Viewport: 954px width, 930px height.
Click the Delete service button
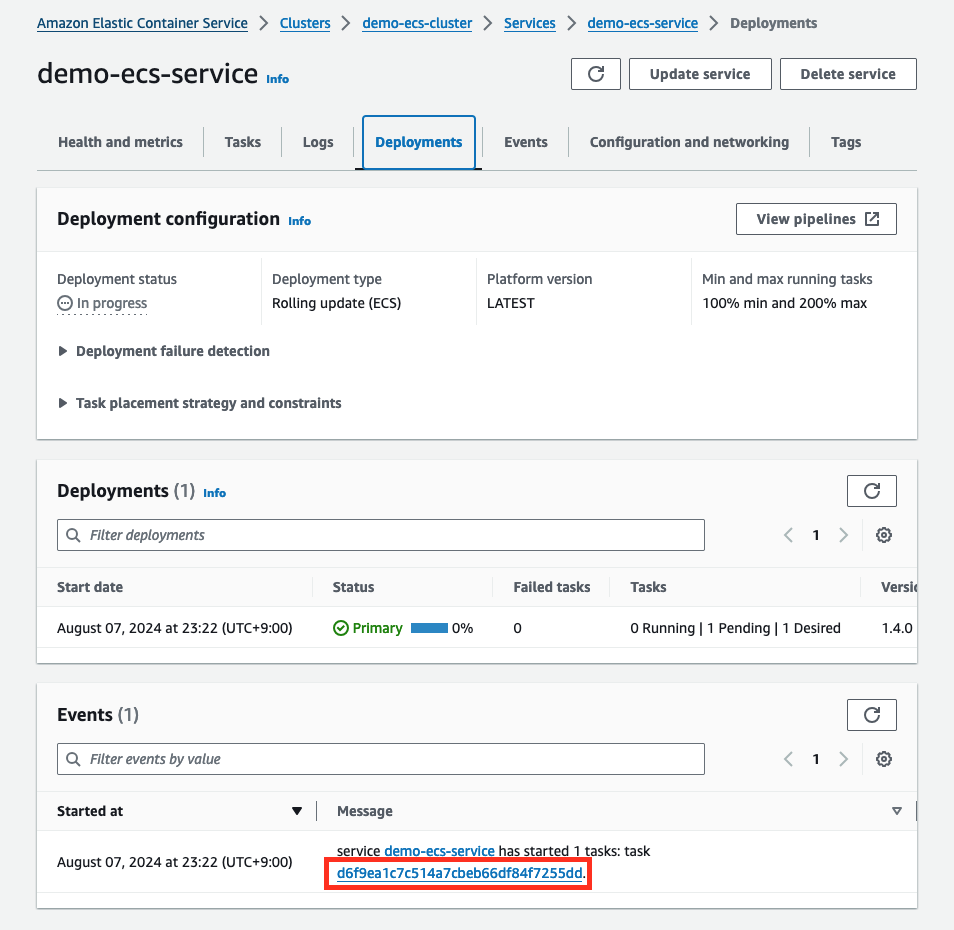848,74
